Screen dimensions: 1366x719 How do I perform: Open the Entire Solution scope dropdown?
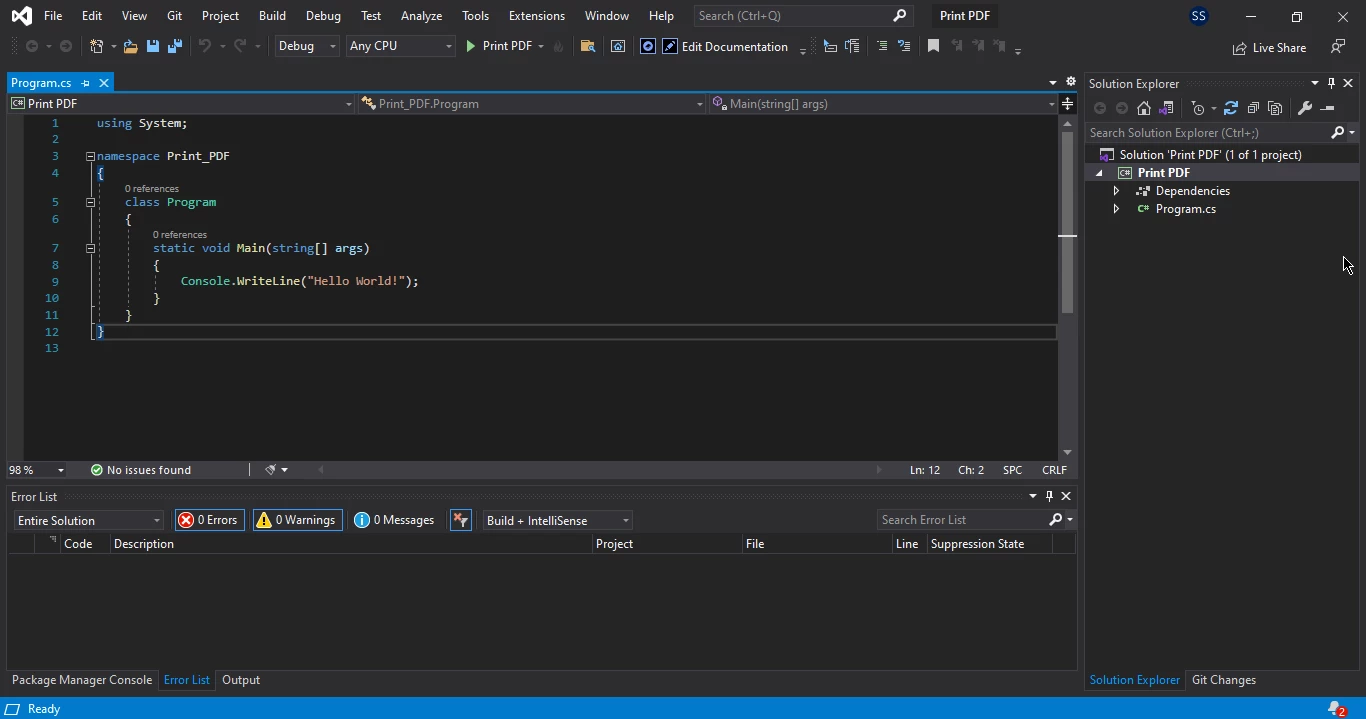[x=88, y=520]
